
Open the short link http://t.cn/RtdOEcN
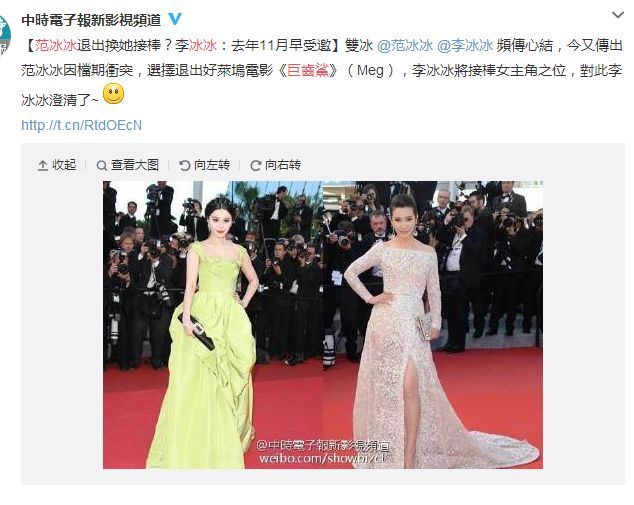(x=82, y=125)
